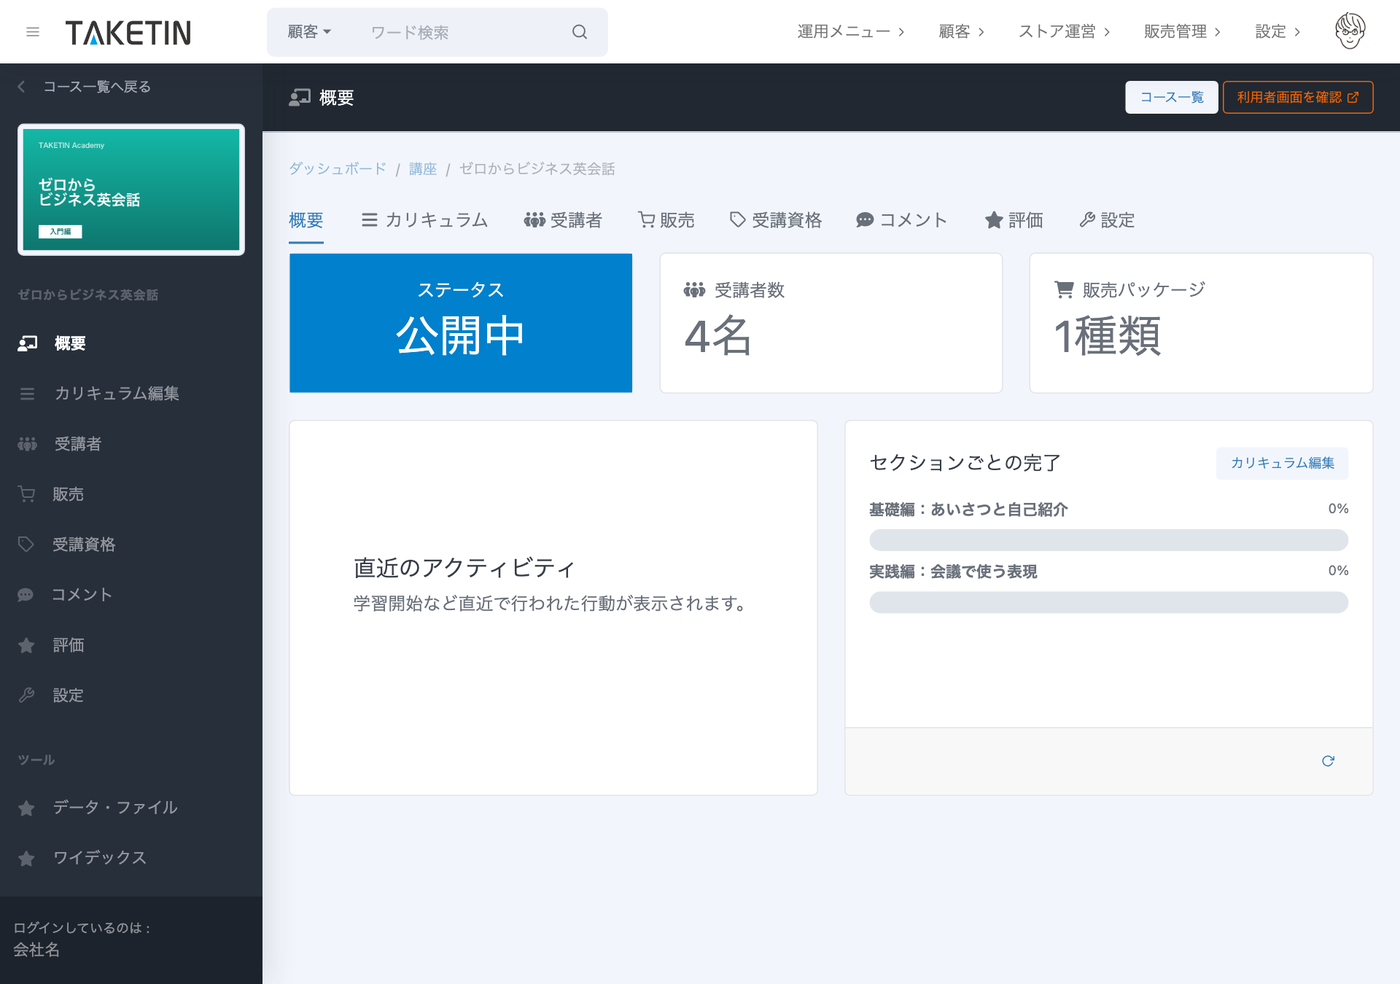
Task: Click the 直近のアクティビティ heading
Action: [464, 568]
